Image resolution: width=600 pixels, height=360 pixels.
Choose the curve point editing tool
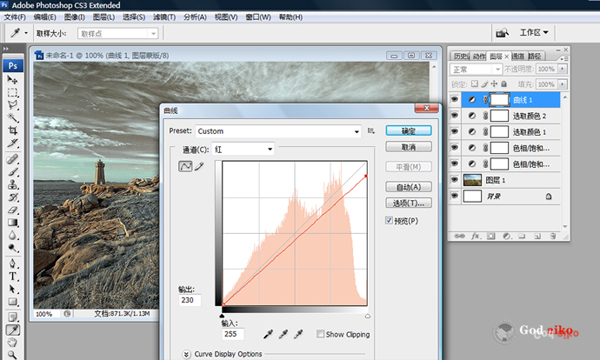coord(186,166)
